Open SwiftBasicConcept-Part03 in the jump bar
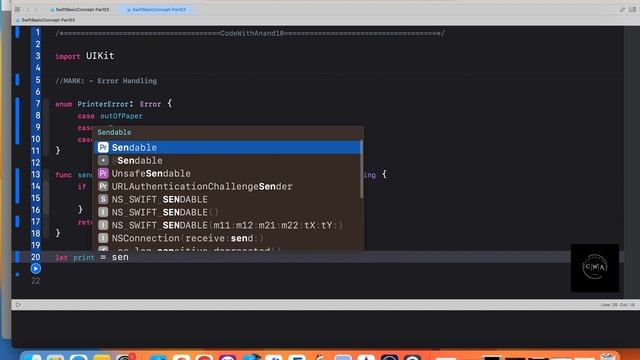Screen dimensions: 640x360 point(45,20)
